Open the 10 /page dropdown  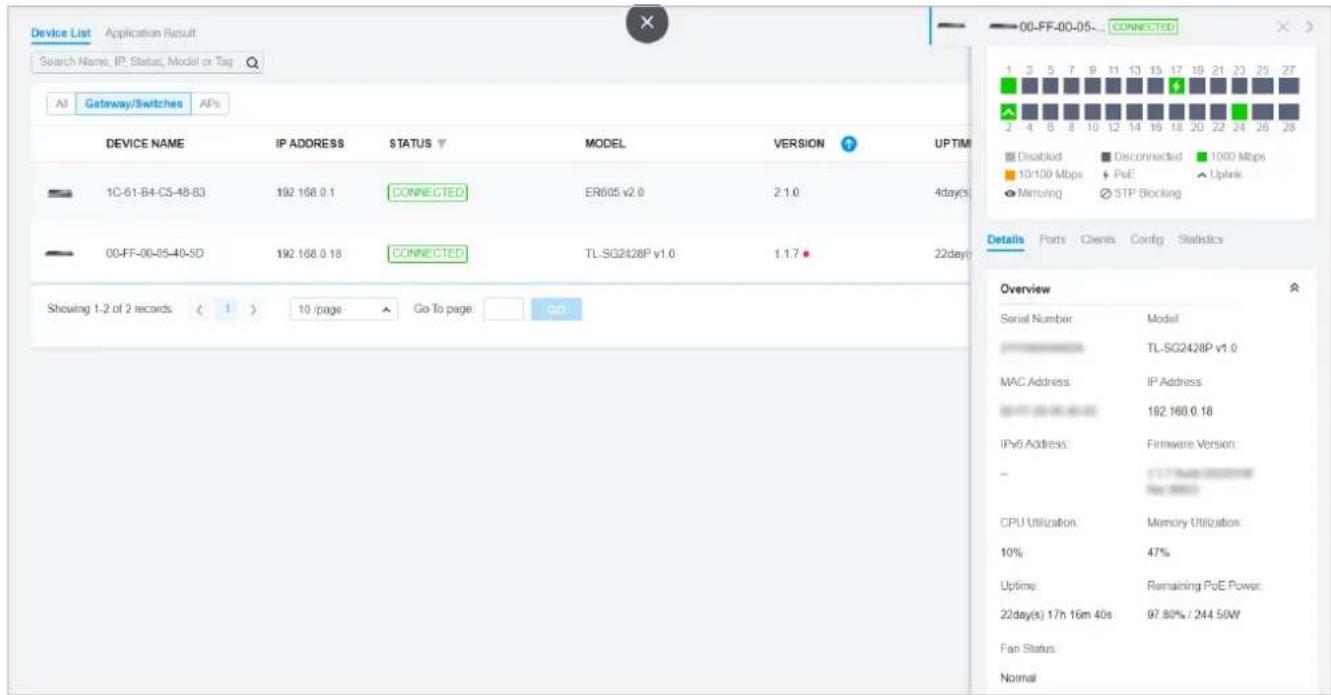[345, 310]
